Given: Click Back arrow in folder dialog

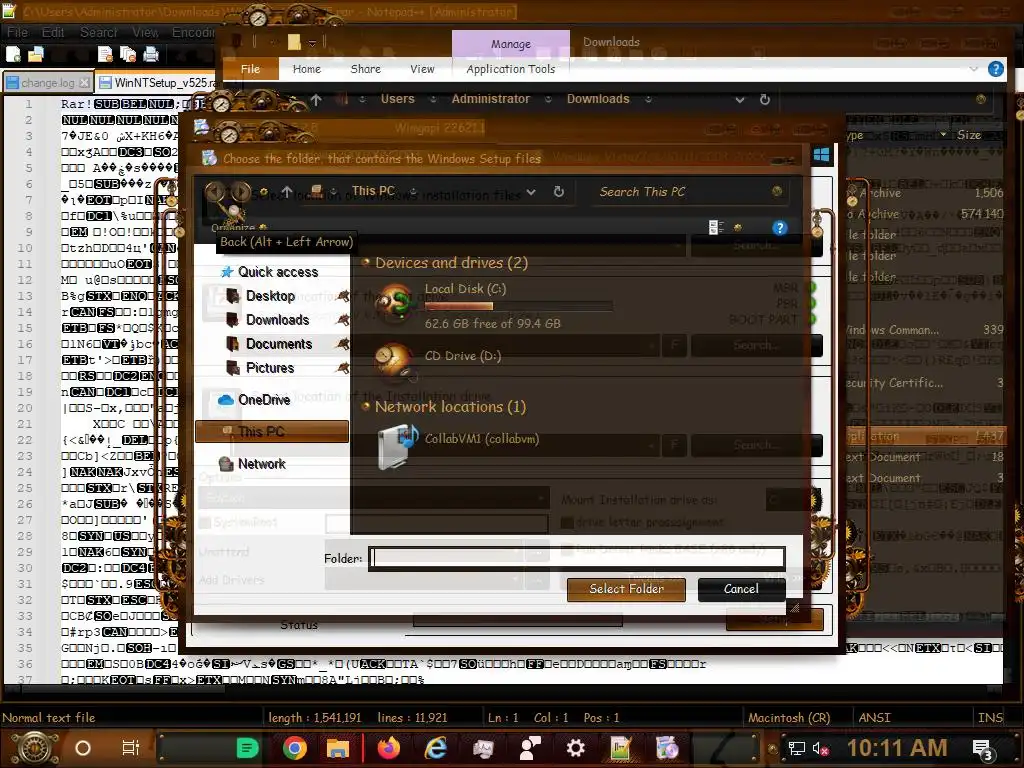Looking at the screenshot, I should pyautogui.click(x=215, y=192).
